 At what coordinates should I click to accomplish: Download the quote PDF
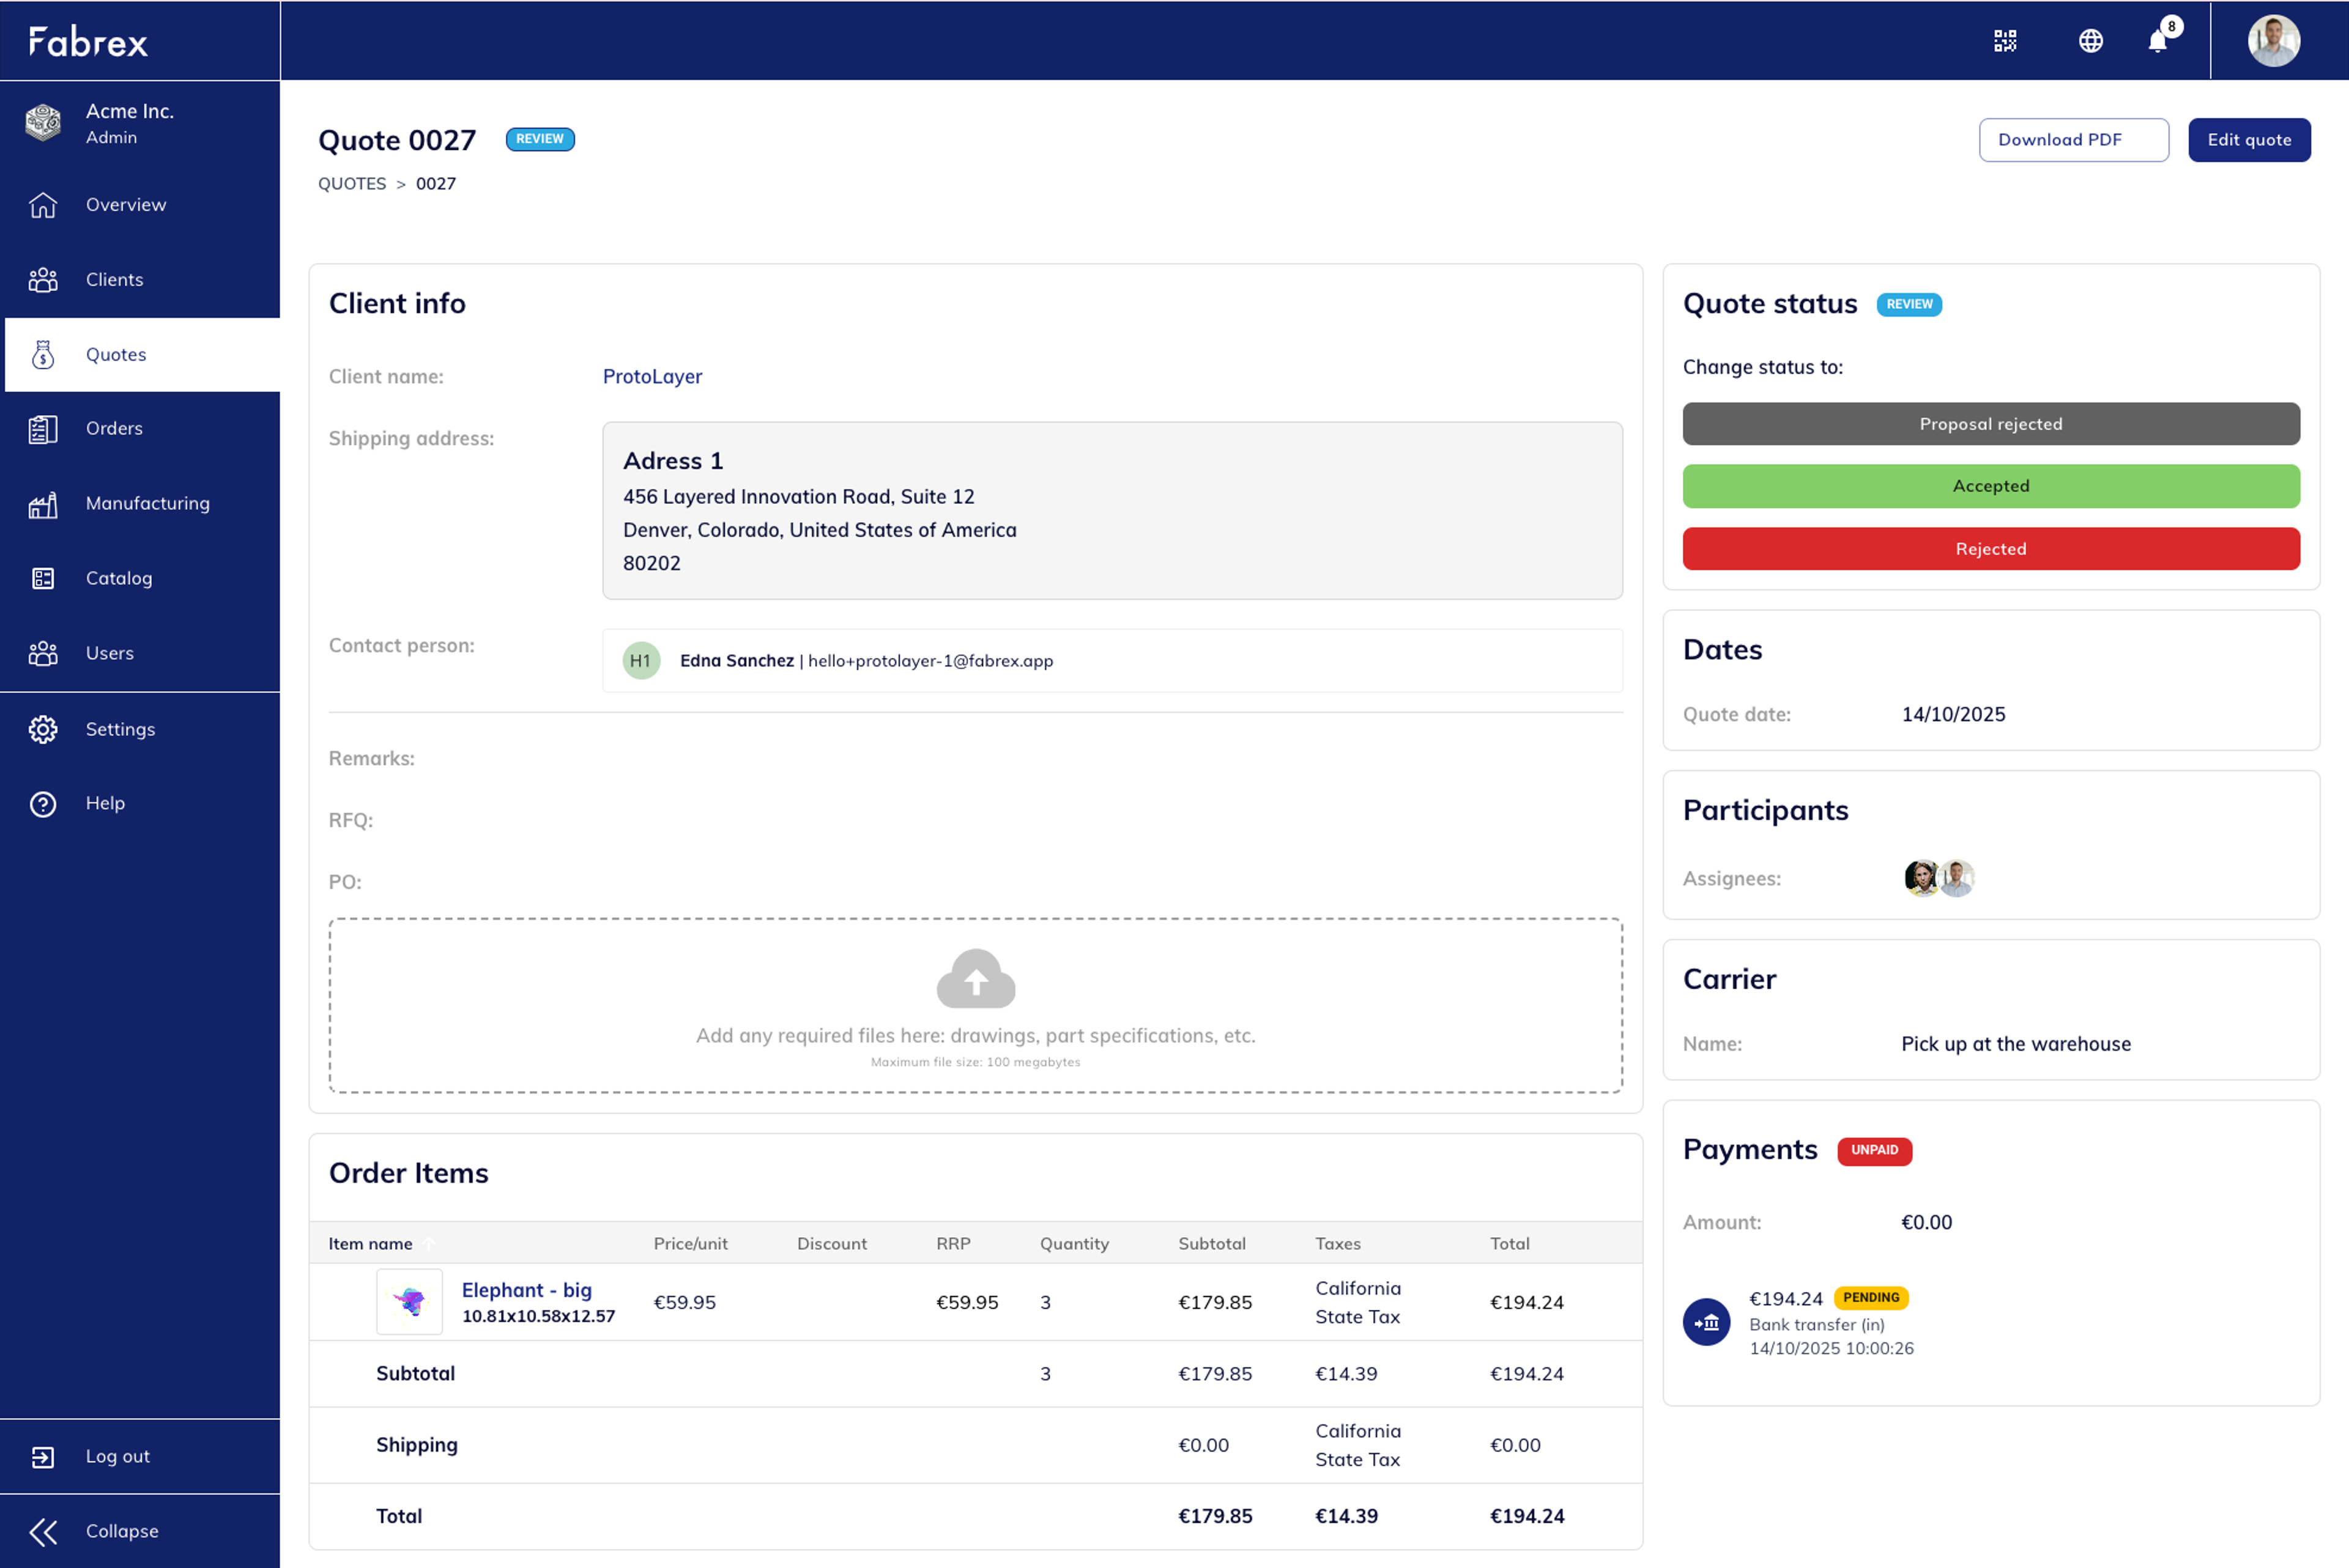tap(2073, 140)
